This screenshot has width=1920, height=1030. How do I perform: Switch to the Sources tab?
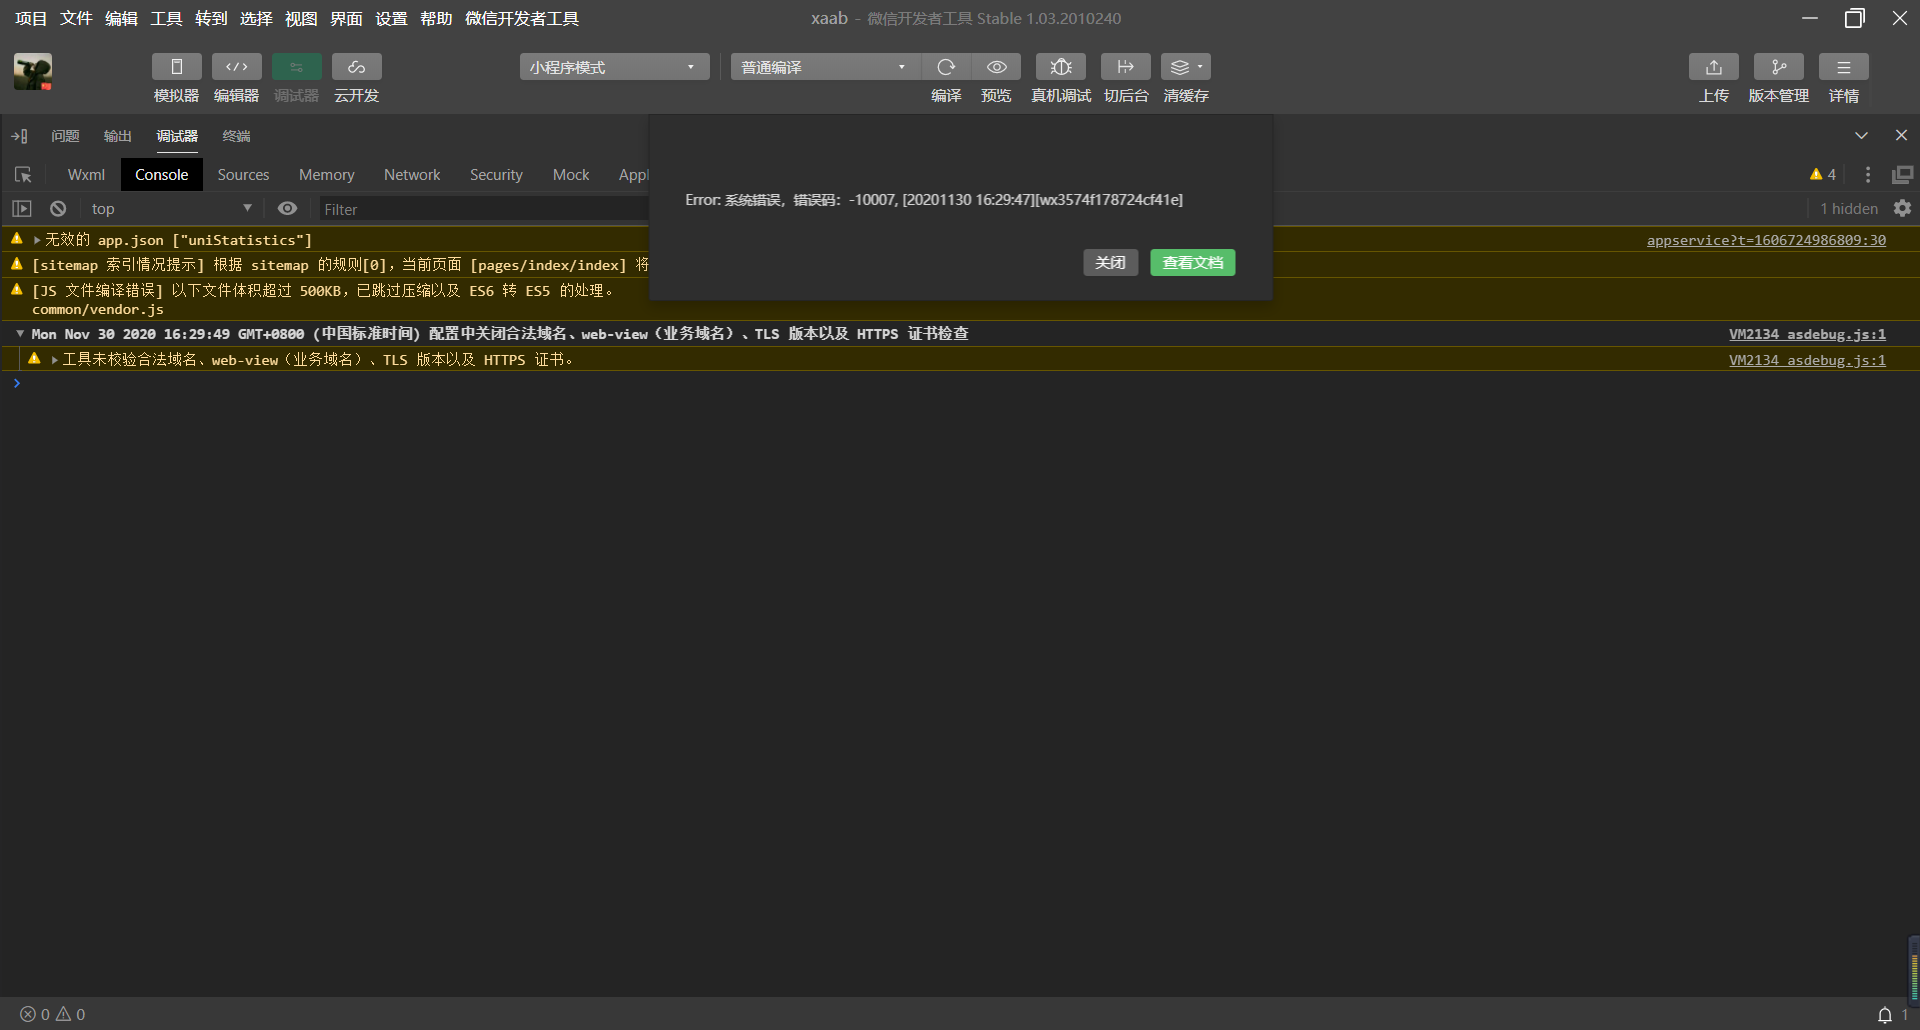(x=243, y=175)
